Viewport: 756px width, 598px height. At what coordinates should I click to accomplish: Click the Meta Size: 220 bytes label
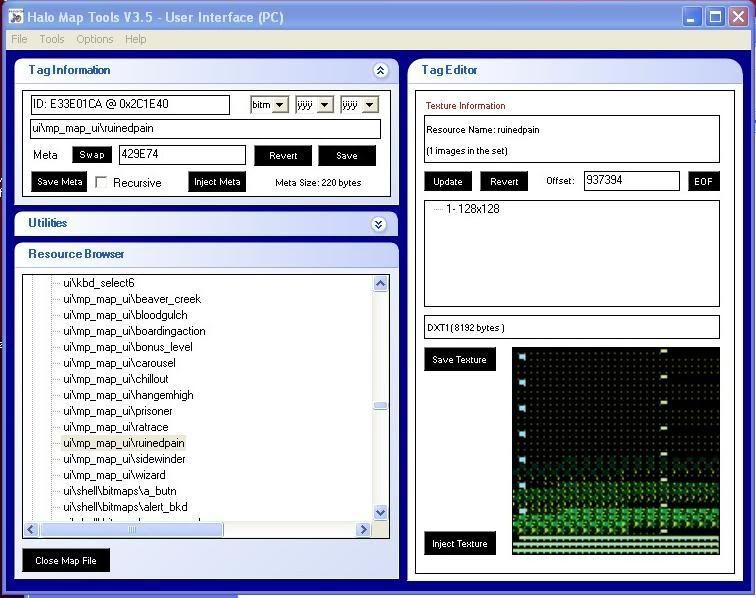318,183
